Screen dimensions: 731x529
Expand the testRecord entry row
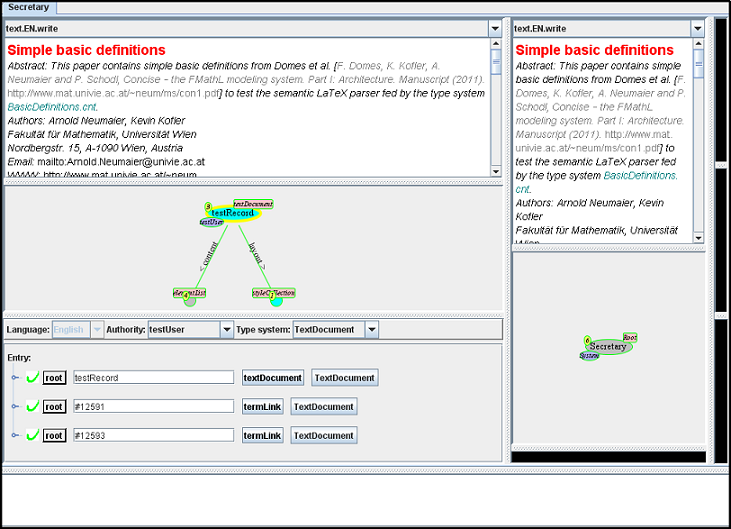15,378
